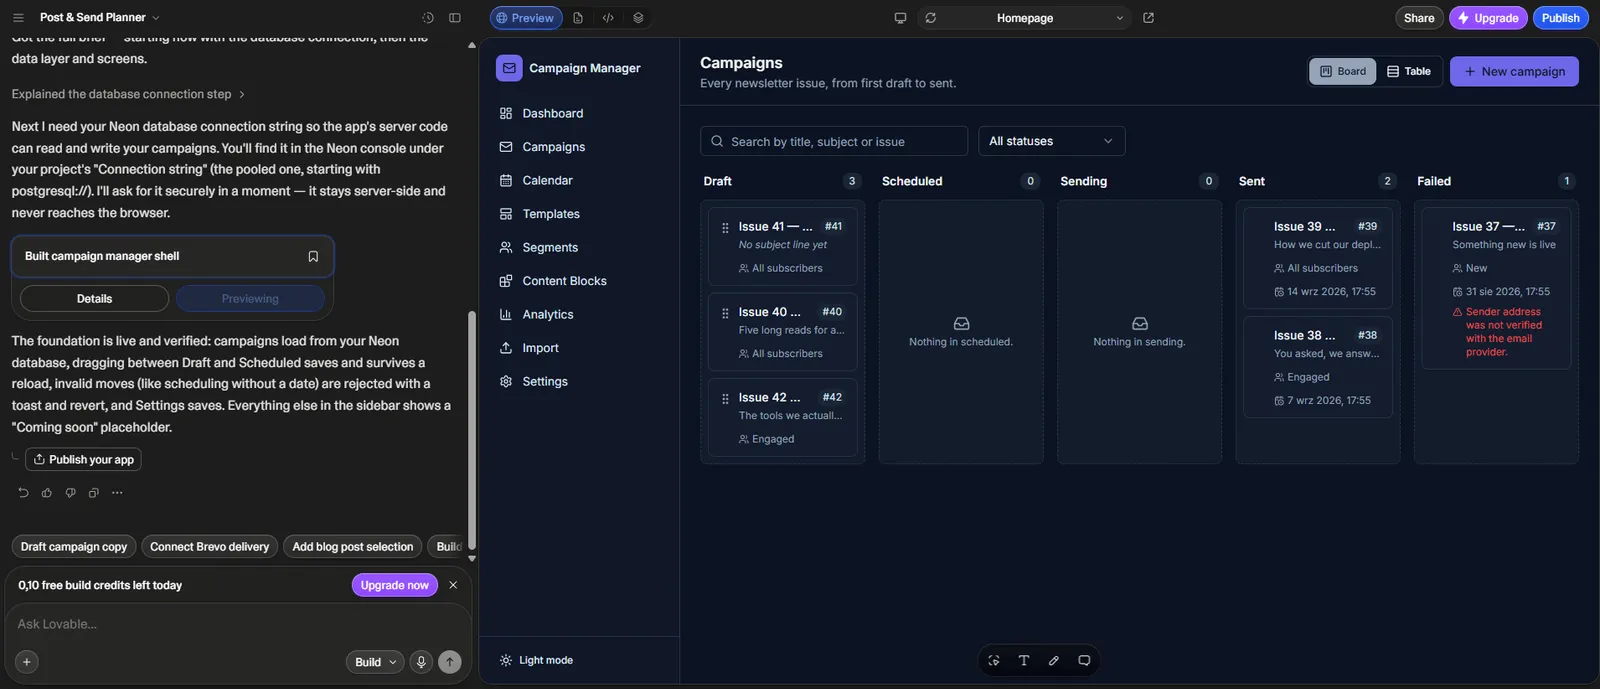Toggle the Preview mode button
The height and width of the screenshot is (689, 1600).
pyautogui.click(x=526, y=18)
